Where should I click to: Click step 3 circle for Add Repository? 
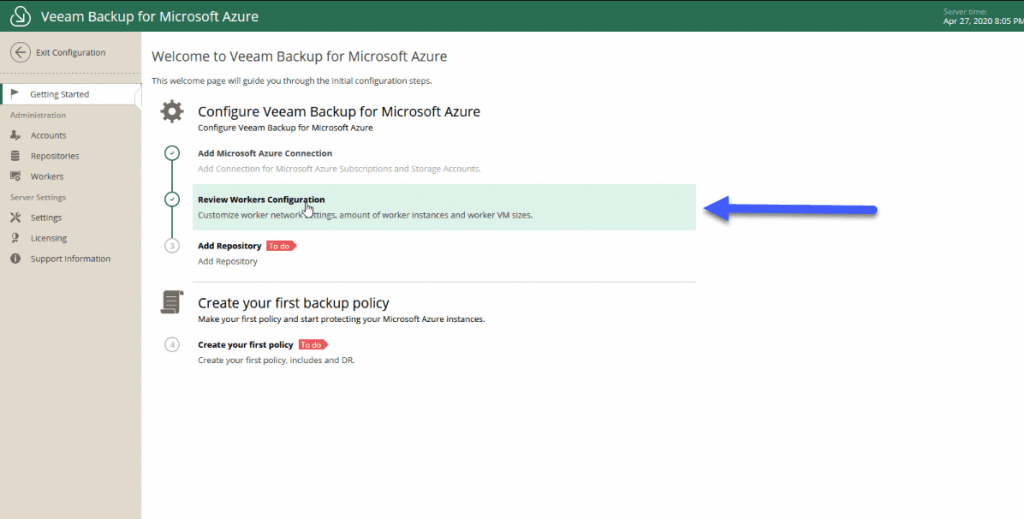(172, 246)
